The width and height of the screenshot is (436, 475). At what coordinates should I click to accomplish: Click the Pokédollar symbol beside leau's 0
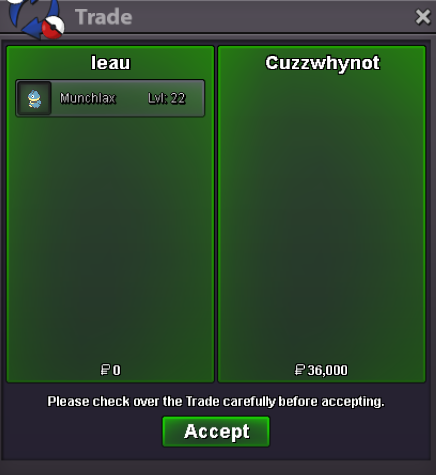(x=105, y=370)
